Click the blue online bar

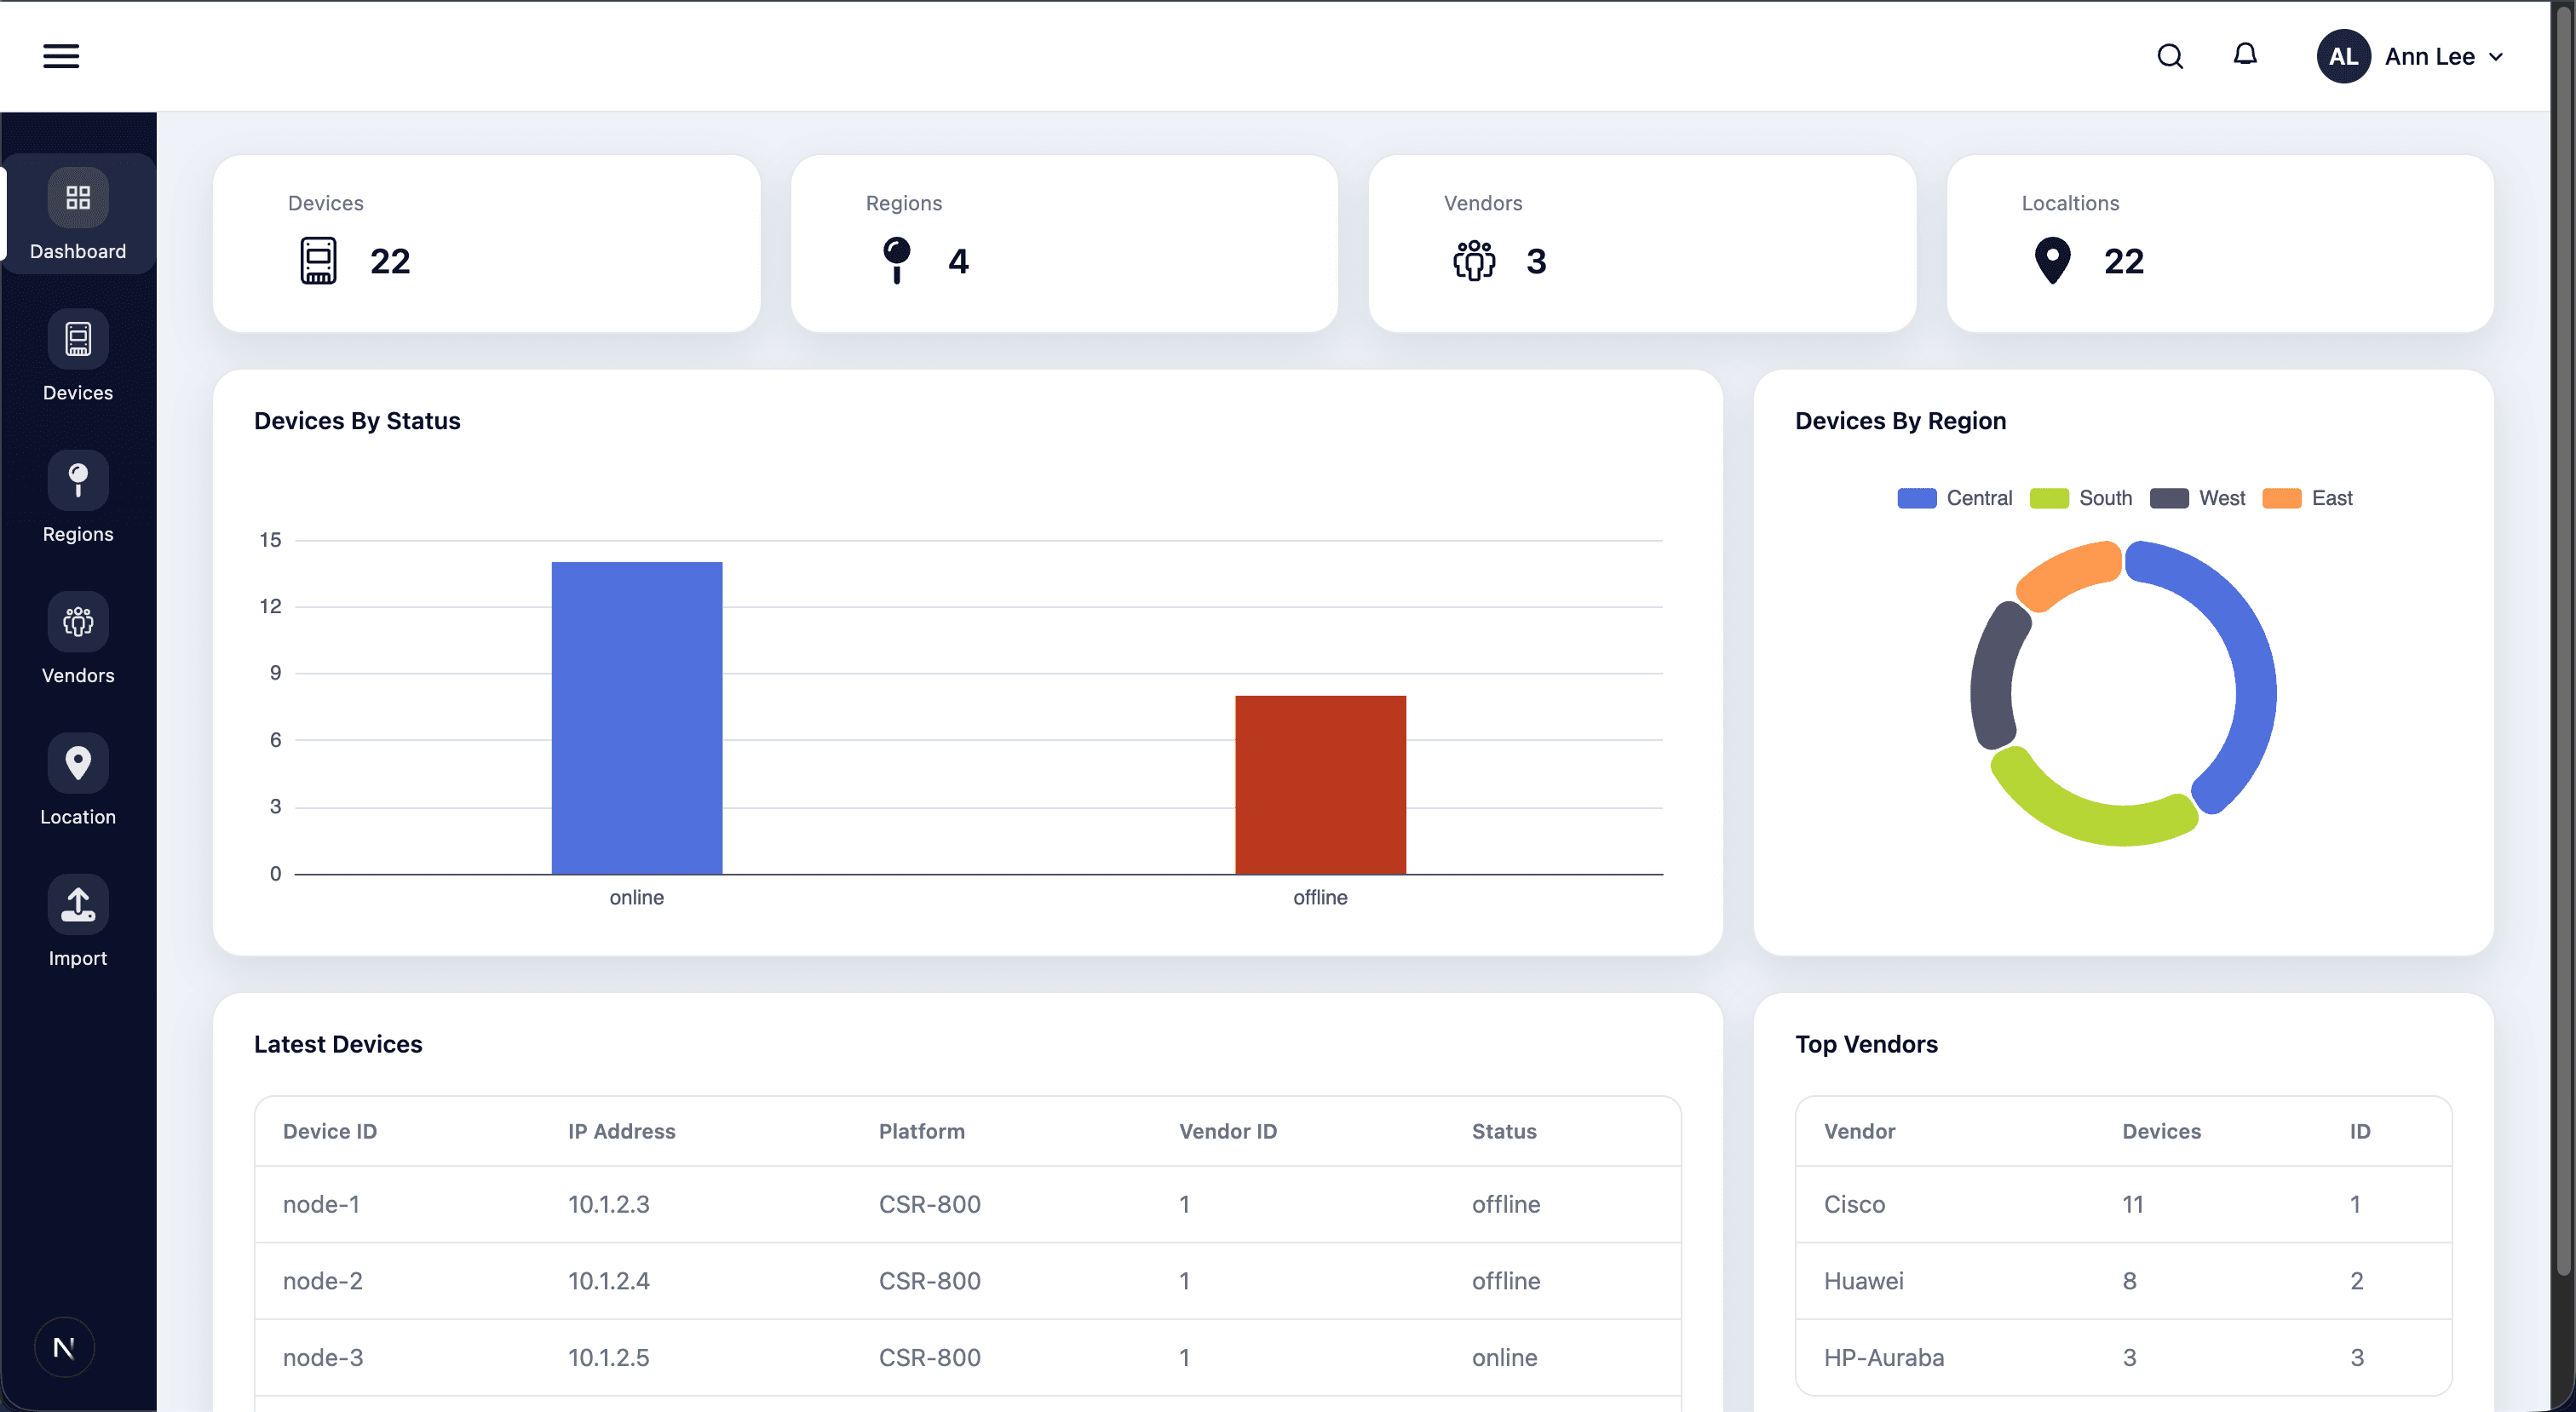coord(636,717)
